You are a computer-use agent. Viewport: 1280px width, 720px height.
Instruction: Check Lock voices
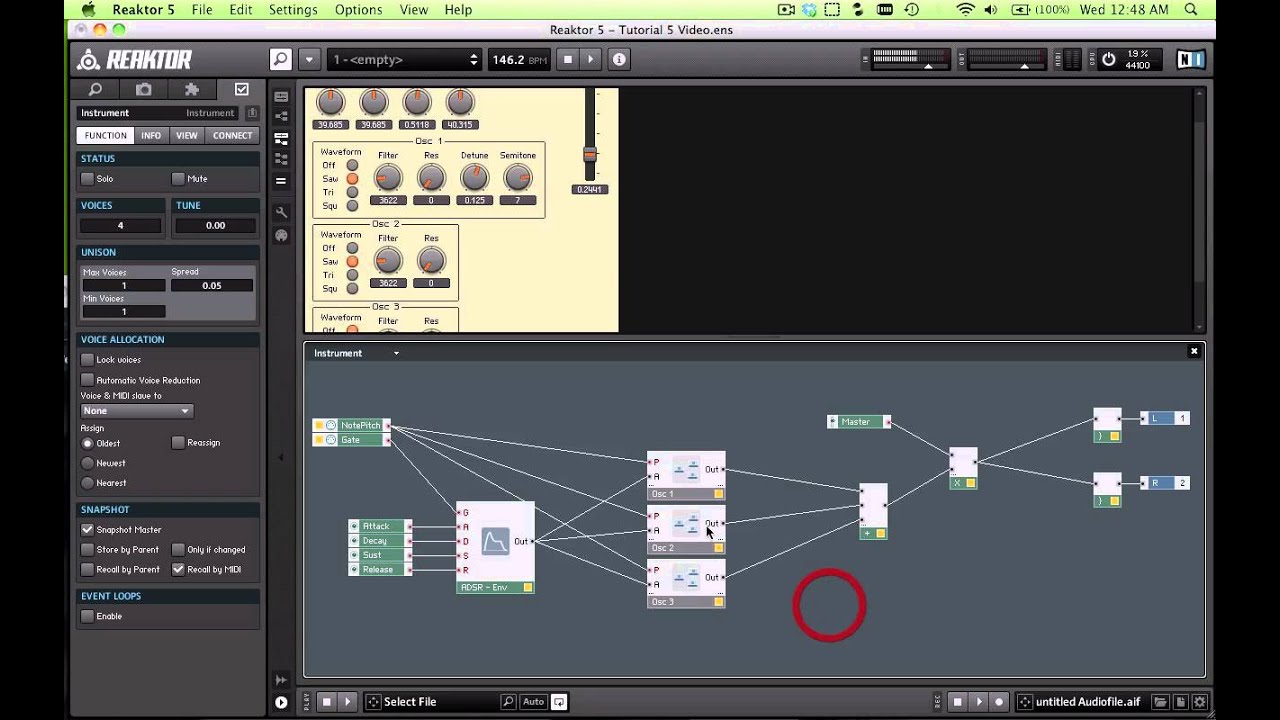click(88, 359)
